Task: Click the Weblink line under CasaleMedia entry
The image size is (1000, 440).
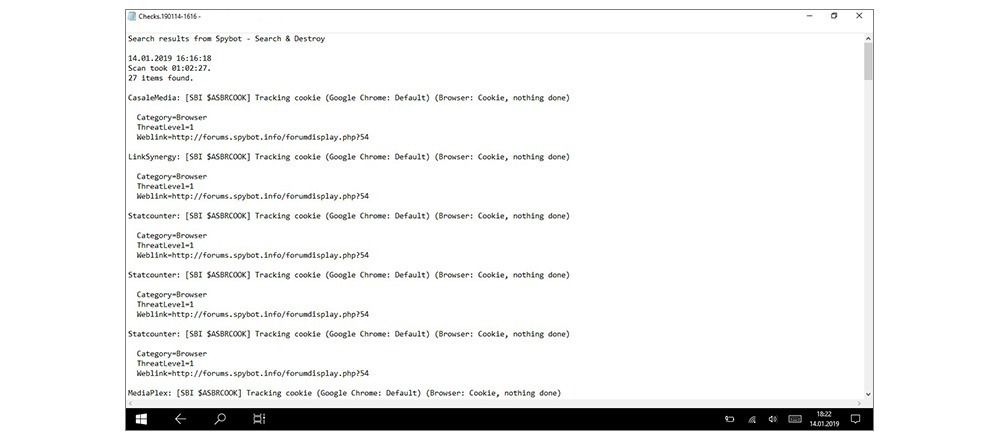Action: [253, 137]
